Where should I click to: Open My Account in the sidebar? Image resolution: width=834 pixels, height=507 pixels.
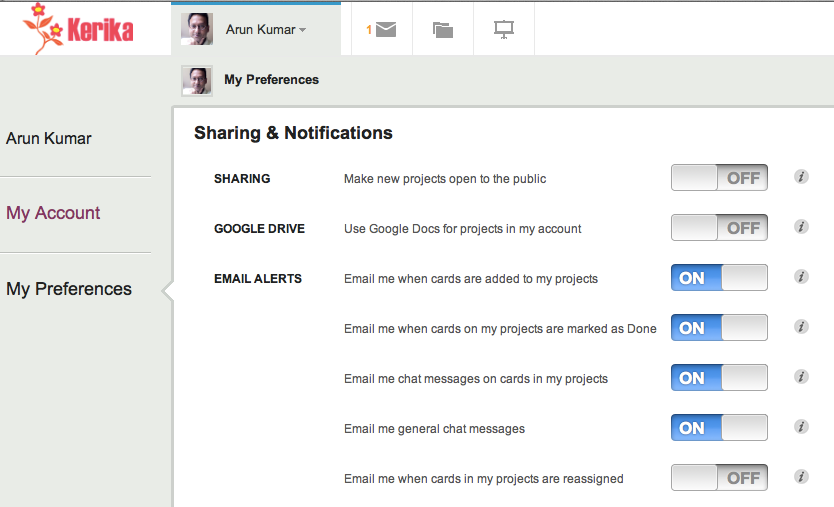pos(53,213)
